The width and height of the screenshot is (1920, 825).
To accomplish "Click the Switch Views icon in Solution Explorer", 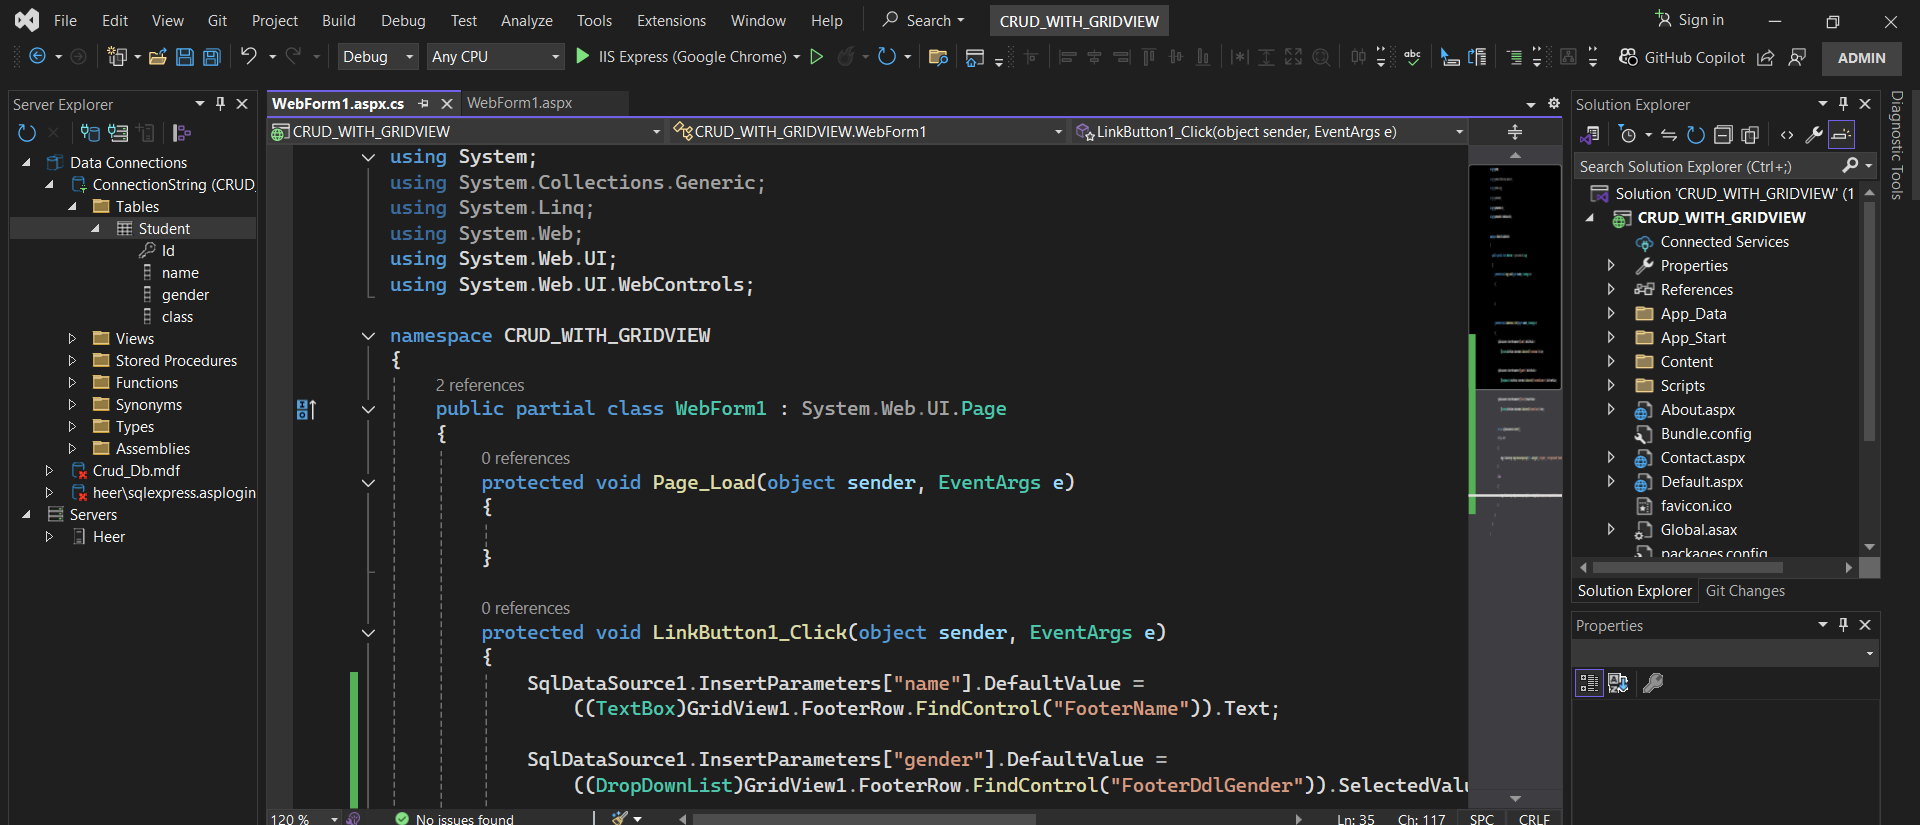I will click(x=1589, y=135).
